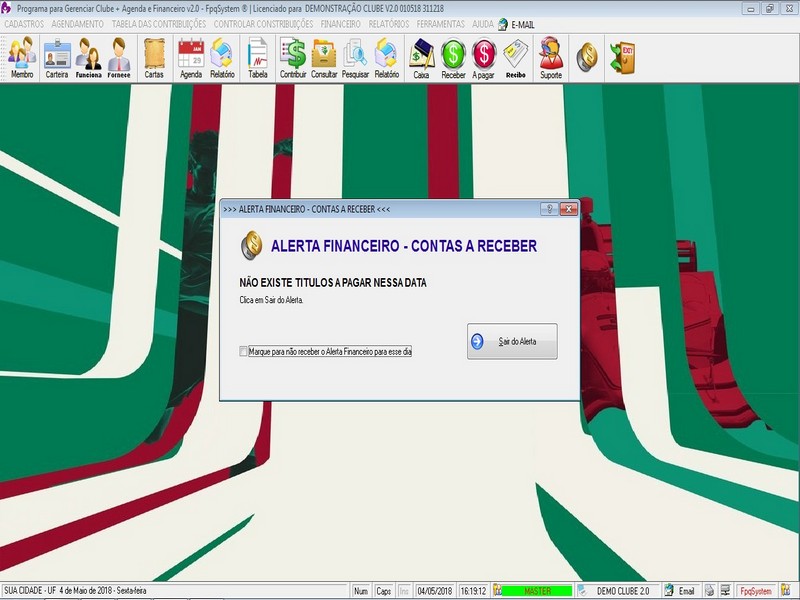800x600 pixels.
Task: Open the RELATÓRIOS menu
Action: (x=389, y=24)
